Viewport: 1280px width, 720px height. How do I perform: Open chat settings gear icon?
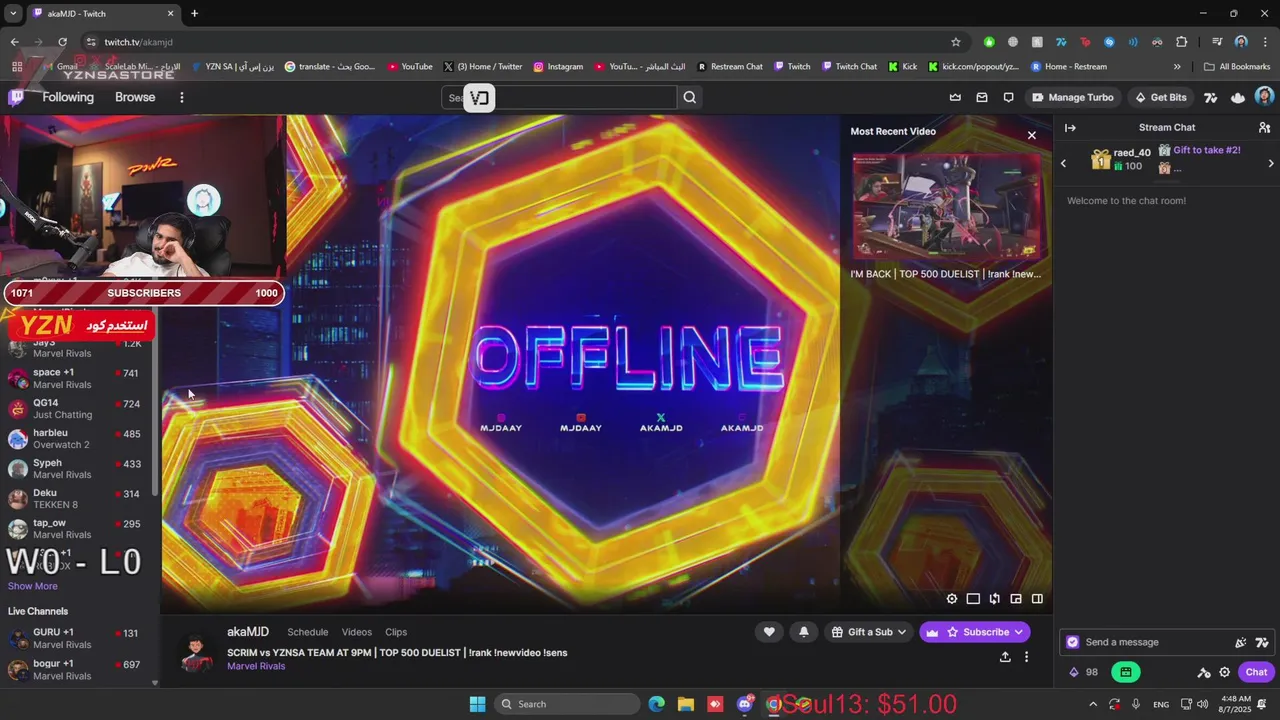pos(1225,672)
